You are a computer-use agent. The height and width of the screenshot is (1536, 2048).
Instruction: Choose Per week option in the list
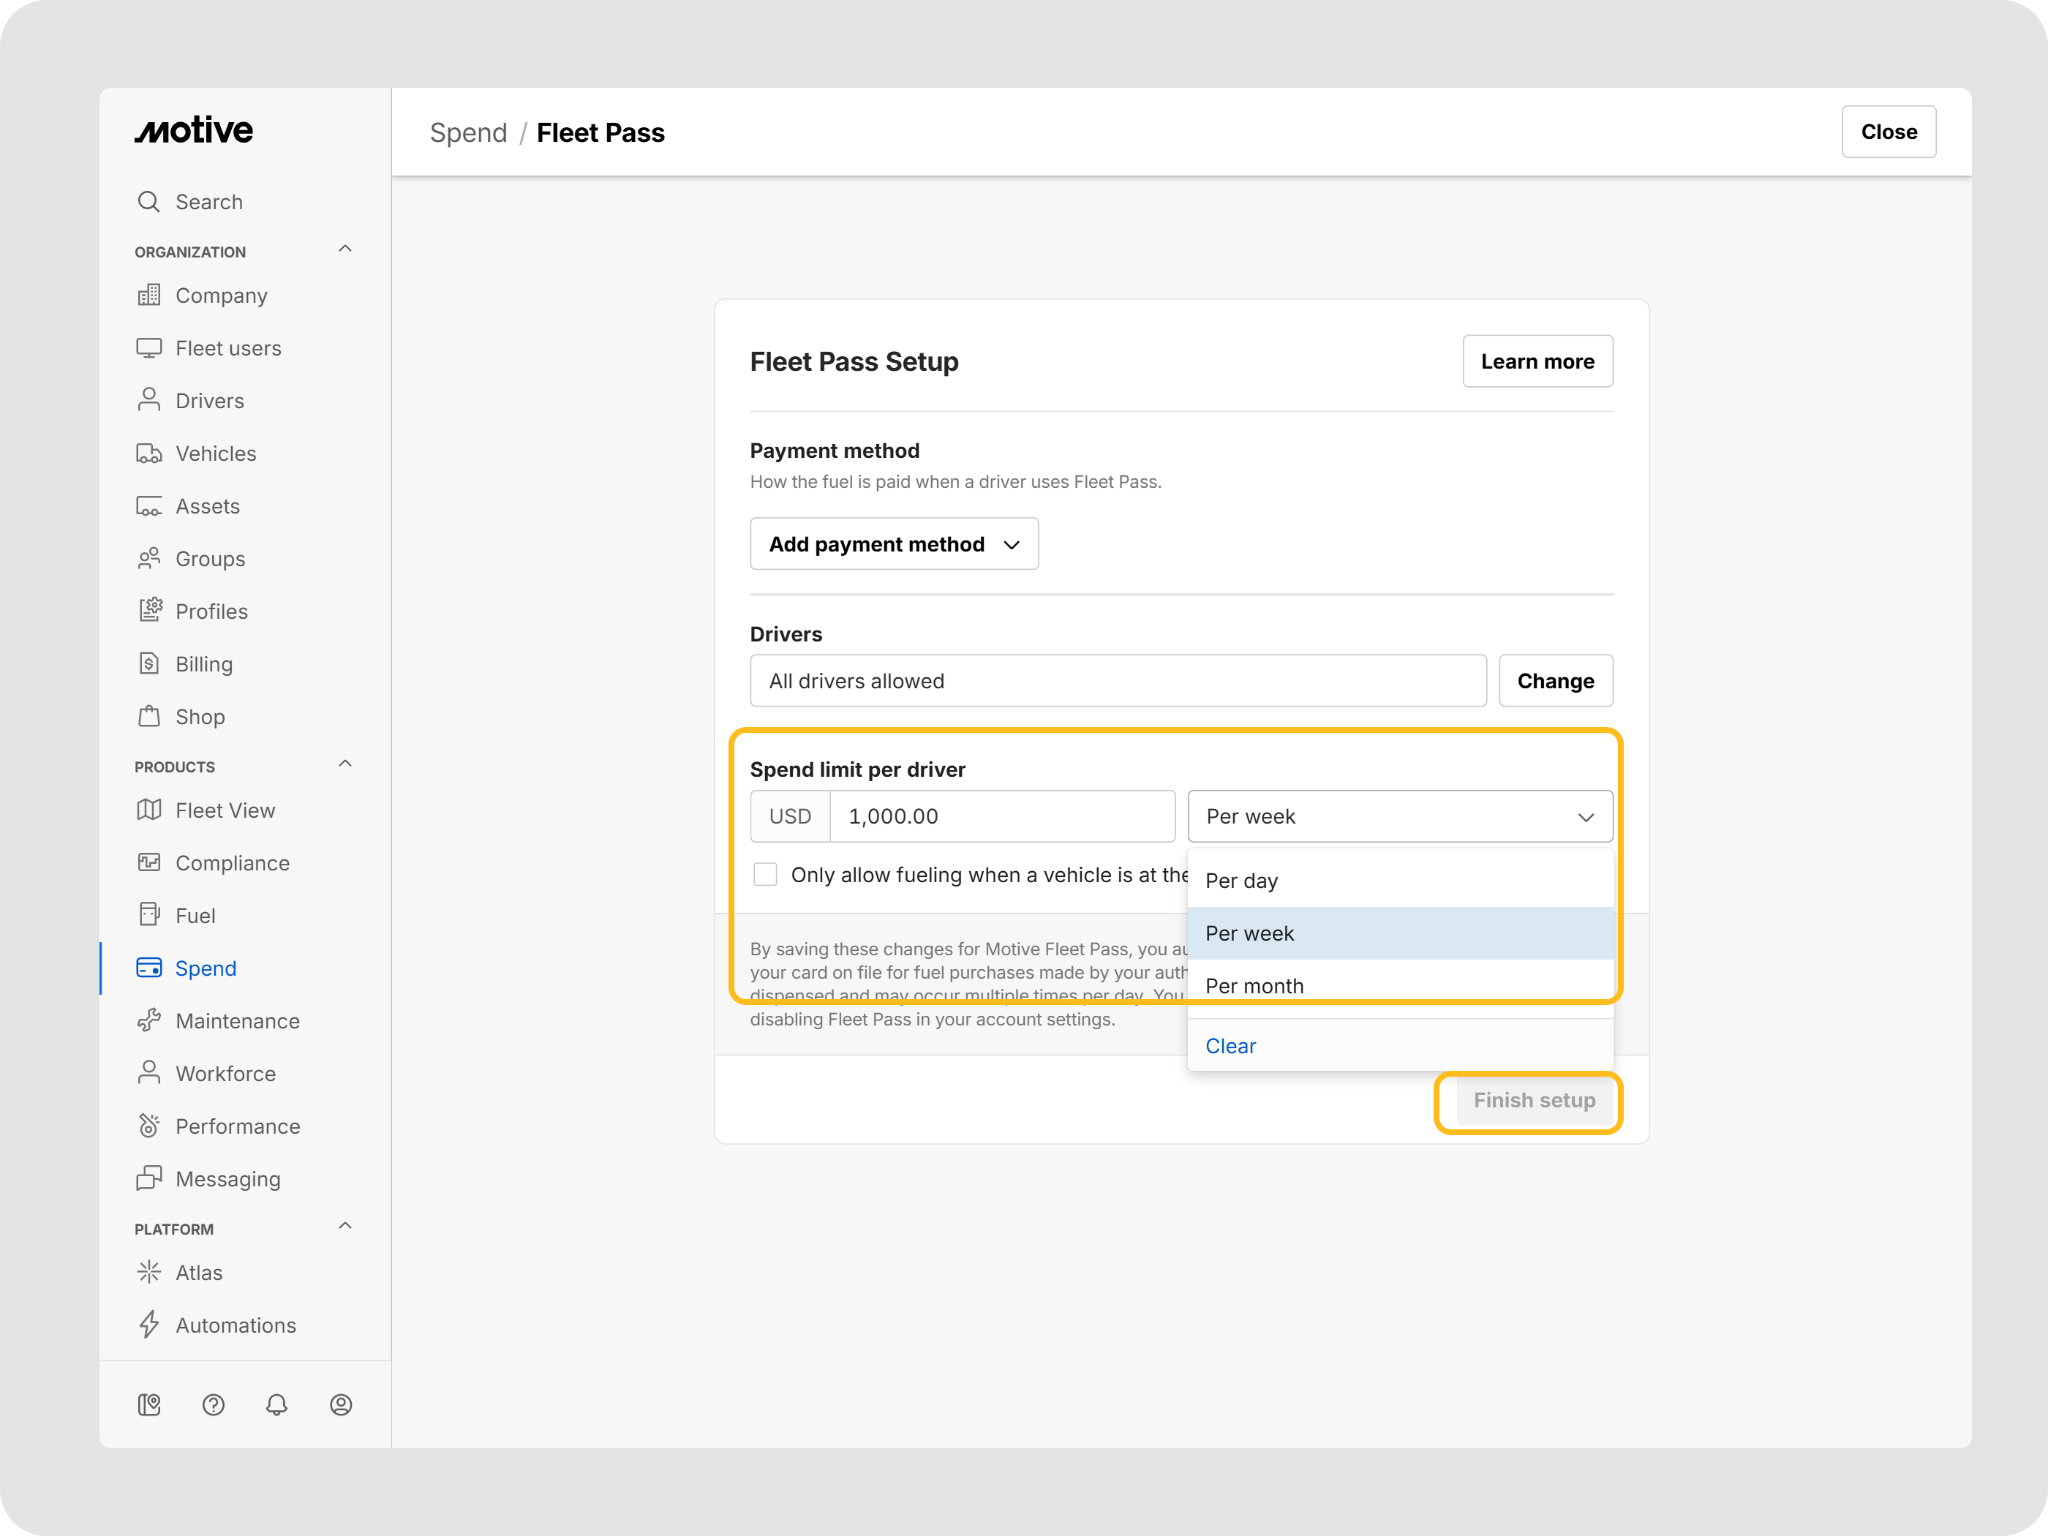tap(1400, 934)
